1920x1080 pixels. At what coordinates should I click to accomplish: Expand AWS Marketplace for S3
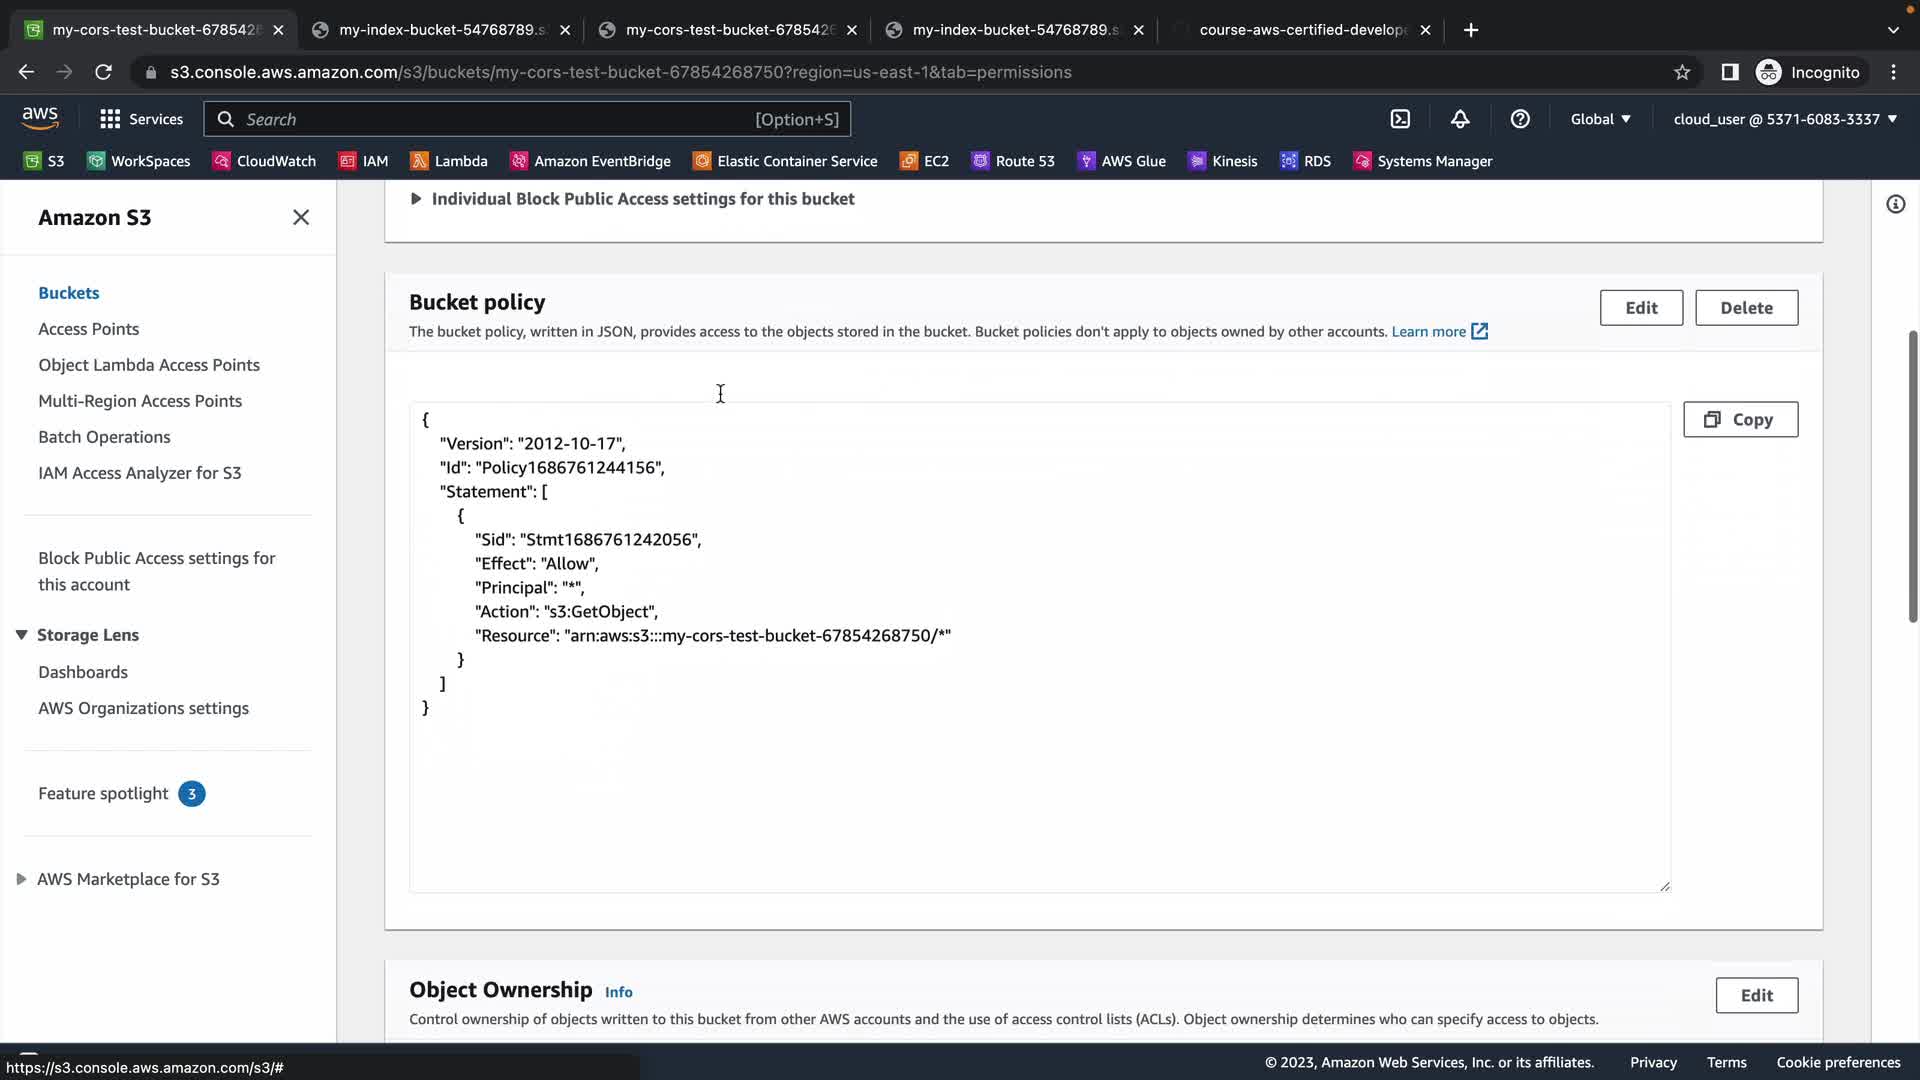pos(21,879)
